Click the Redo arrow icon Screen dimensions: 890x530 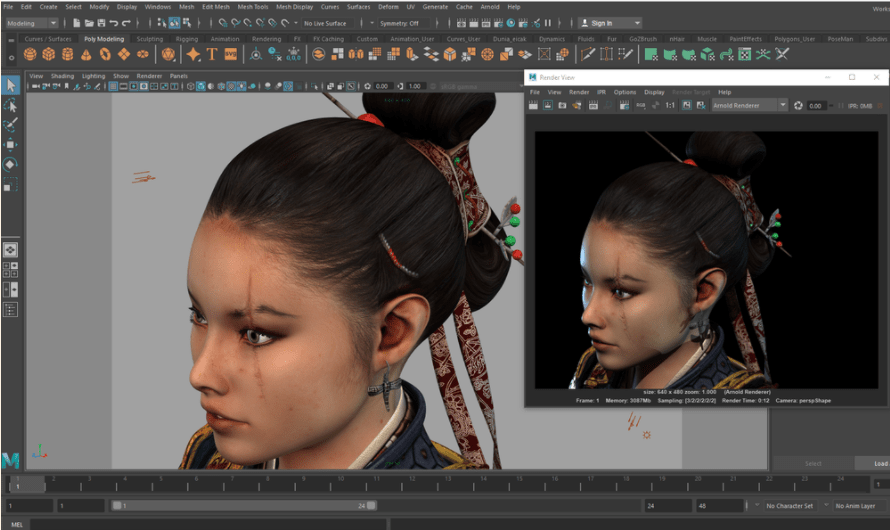pos(126,23)
